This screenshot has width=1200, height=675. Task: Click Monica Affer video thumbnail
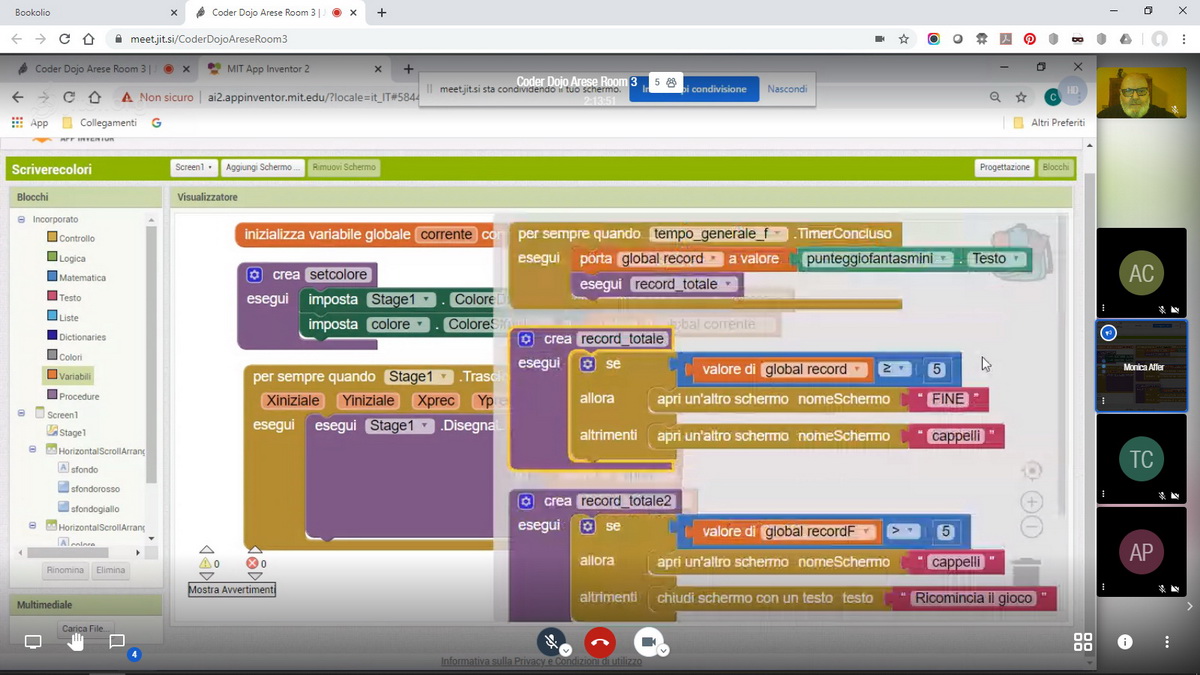(1141, 366)
